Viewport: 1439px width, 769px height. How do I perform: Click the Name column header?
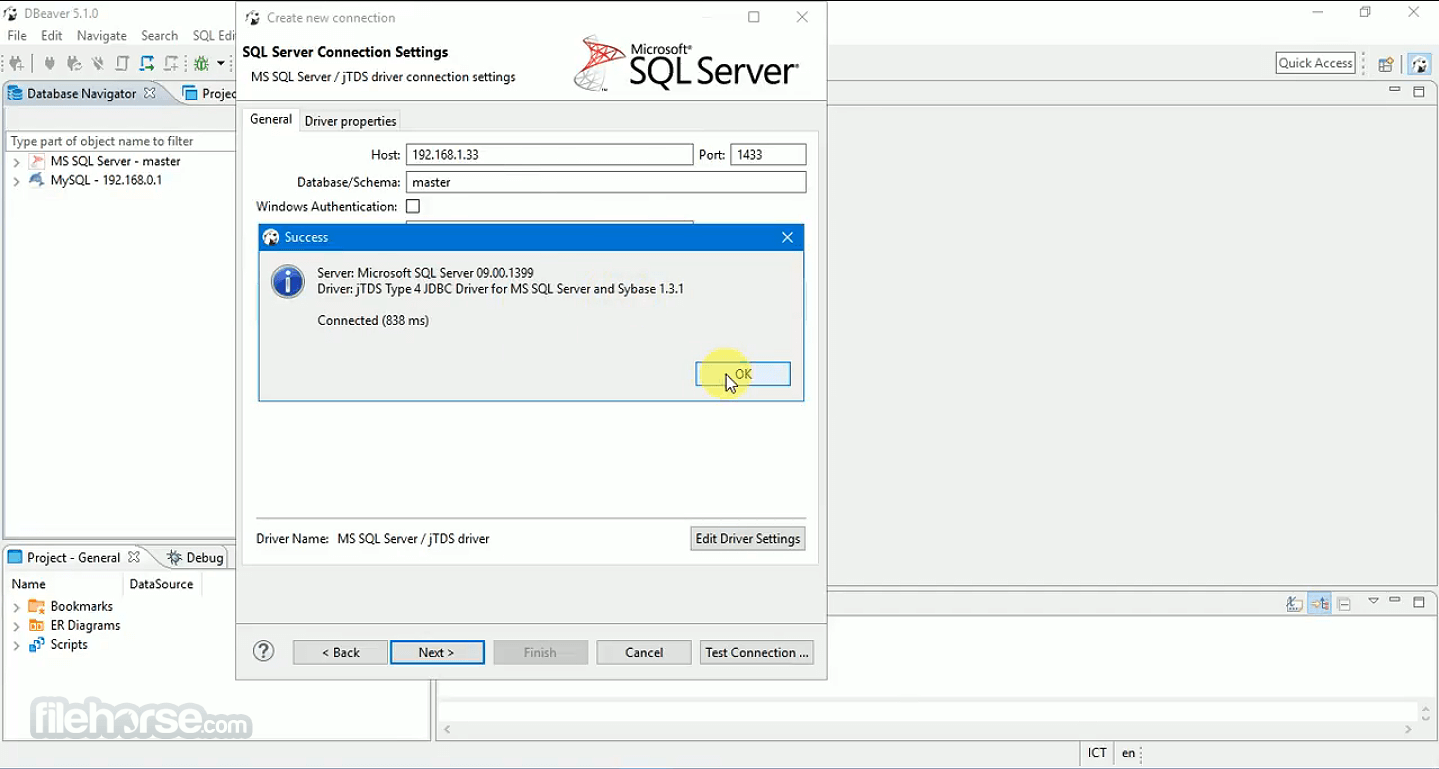64,584
